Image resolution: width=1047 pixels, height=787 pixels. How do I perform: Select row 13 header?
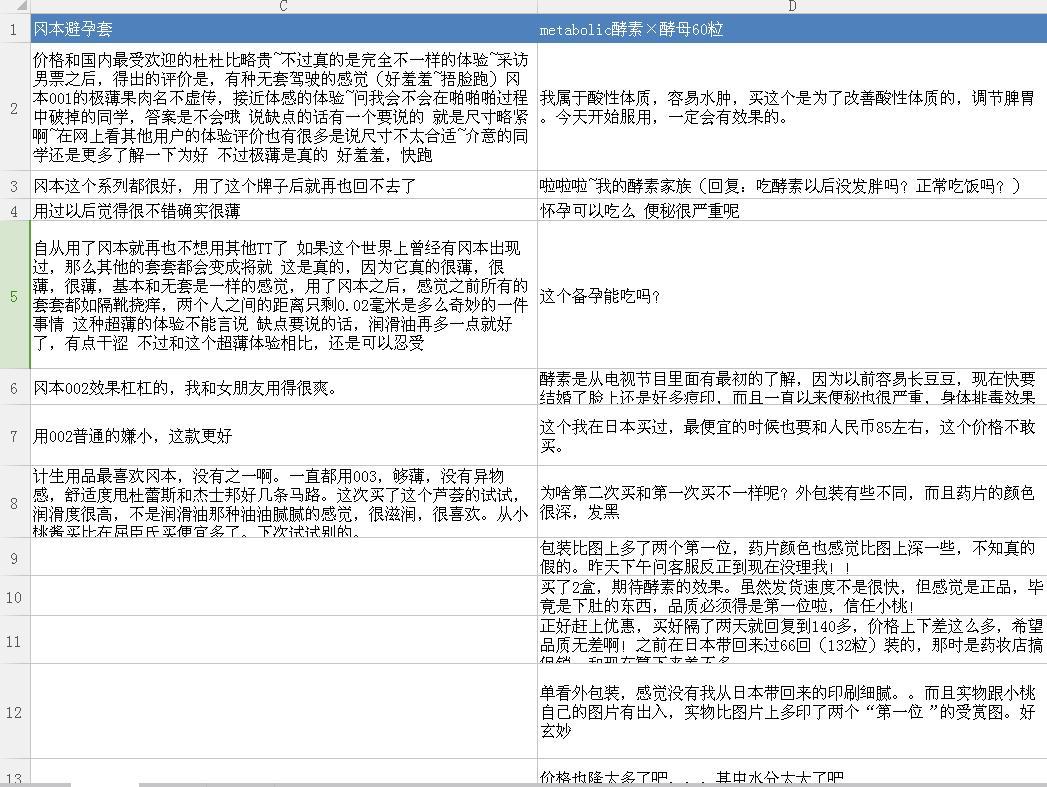13,778
